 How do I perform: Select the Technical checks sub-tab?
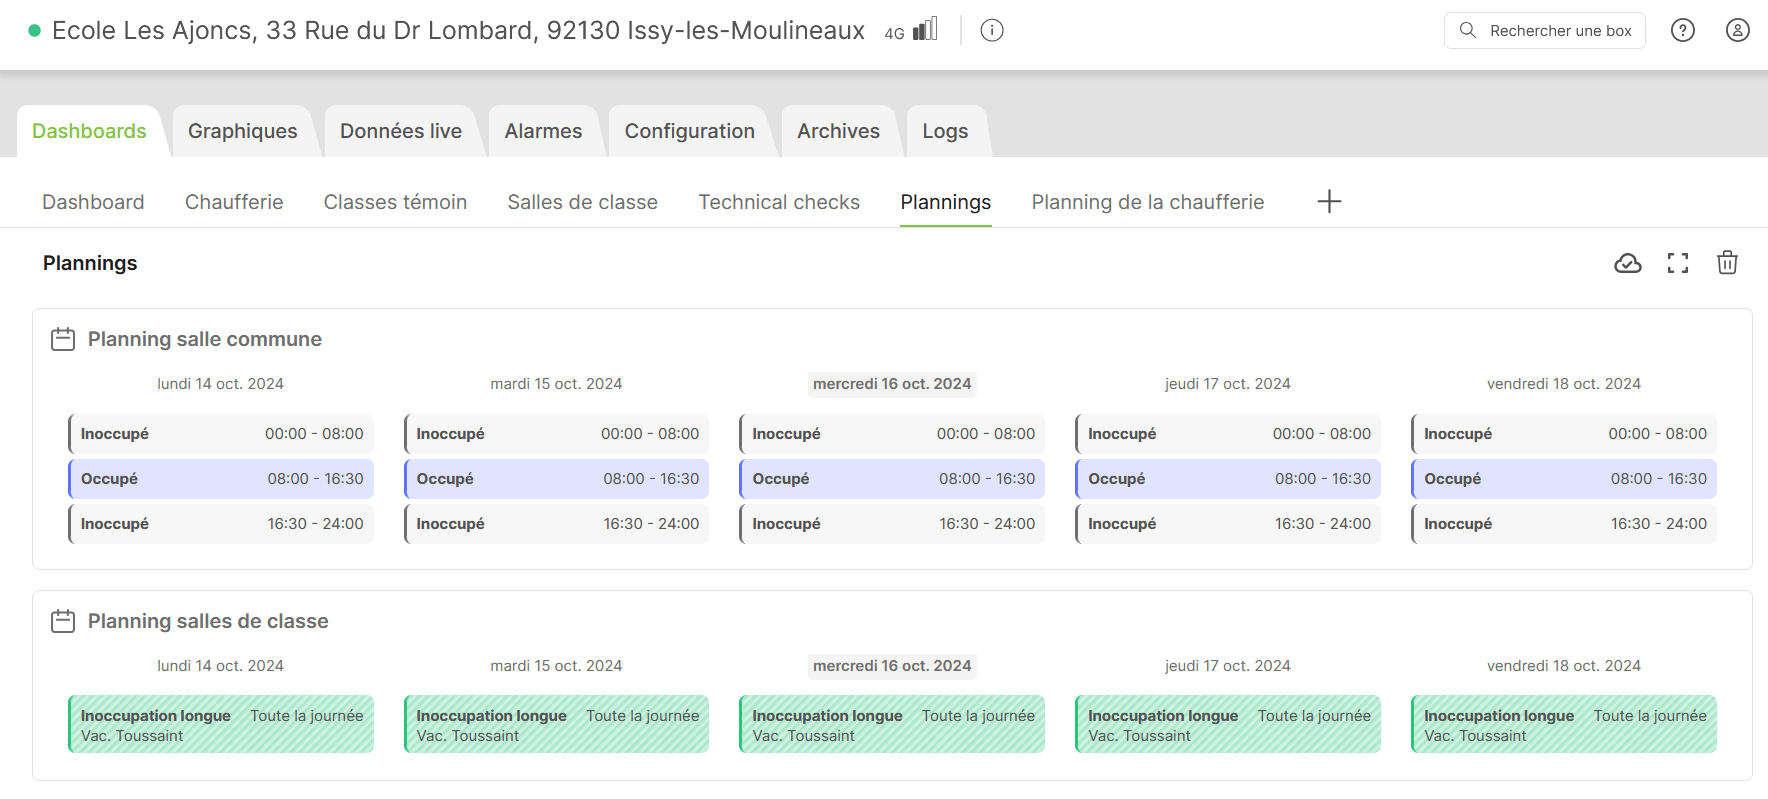779,202
